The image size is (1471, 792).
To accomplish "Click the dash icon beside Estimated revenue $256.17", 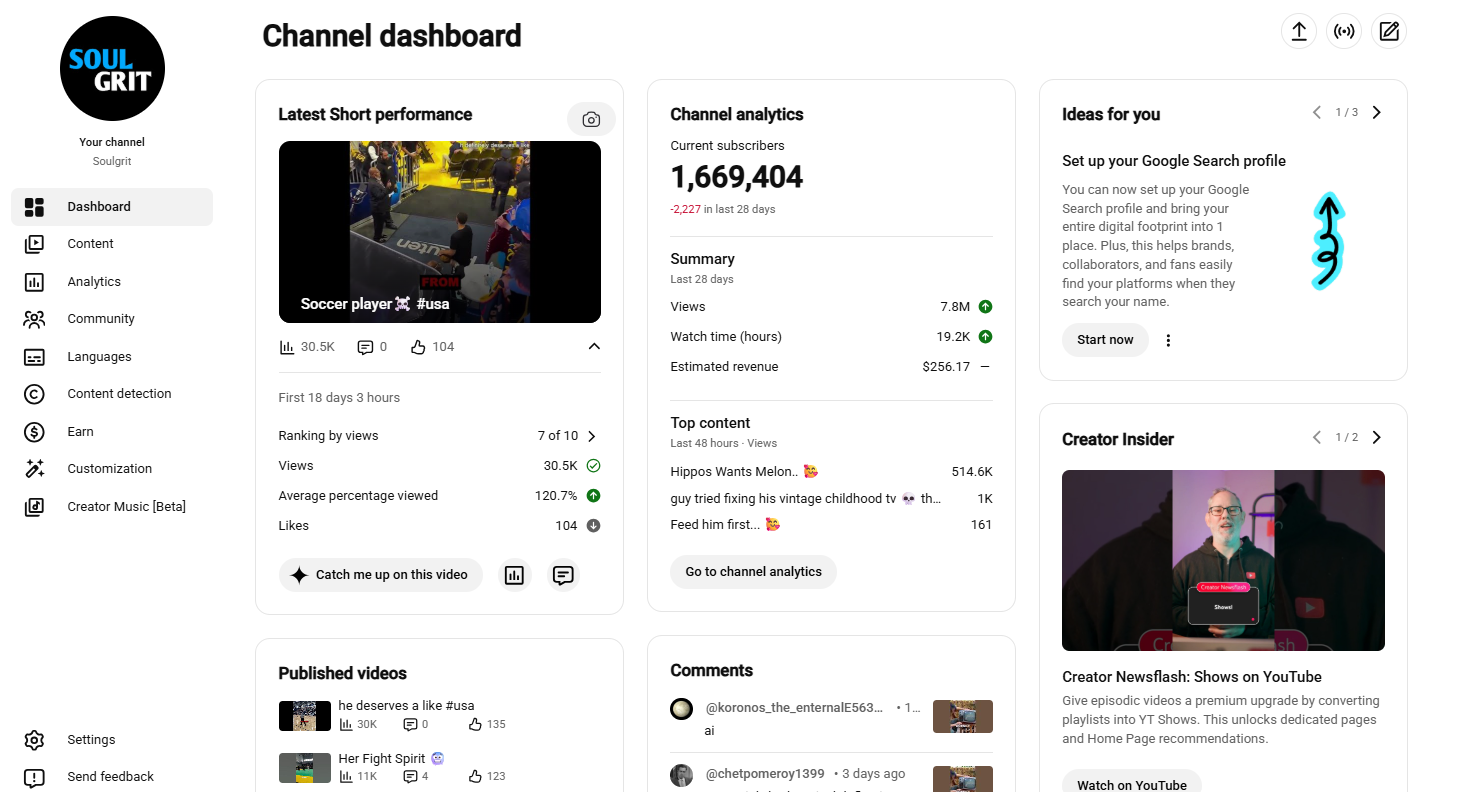I will (985, 367).
